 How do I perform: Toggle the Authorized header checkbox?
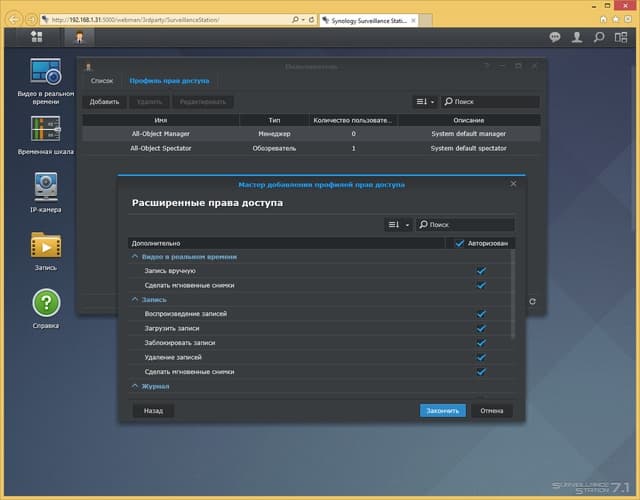click(x=460, y=243)
